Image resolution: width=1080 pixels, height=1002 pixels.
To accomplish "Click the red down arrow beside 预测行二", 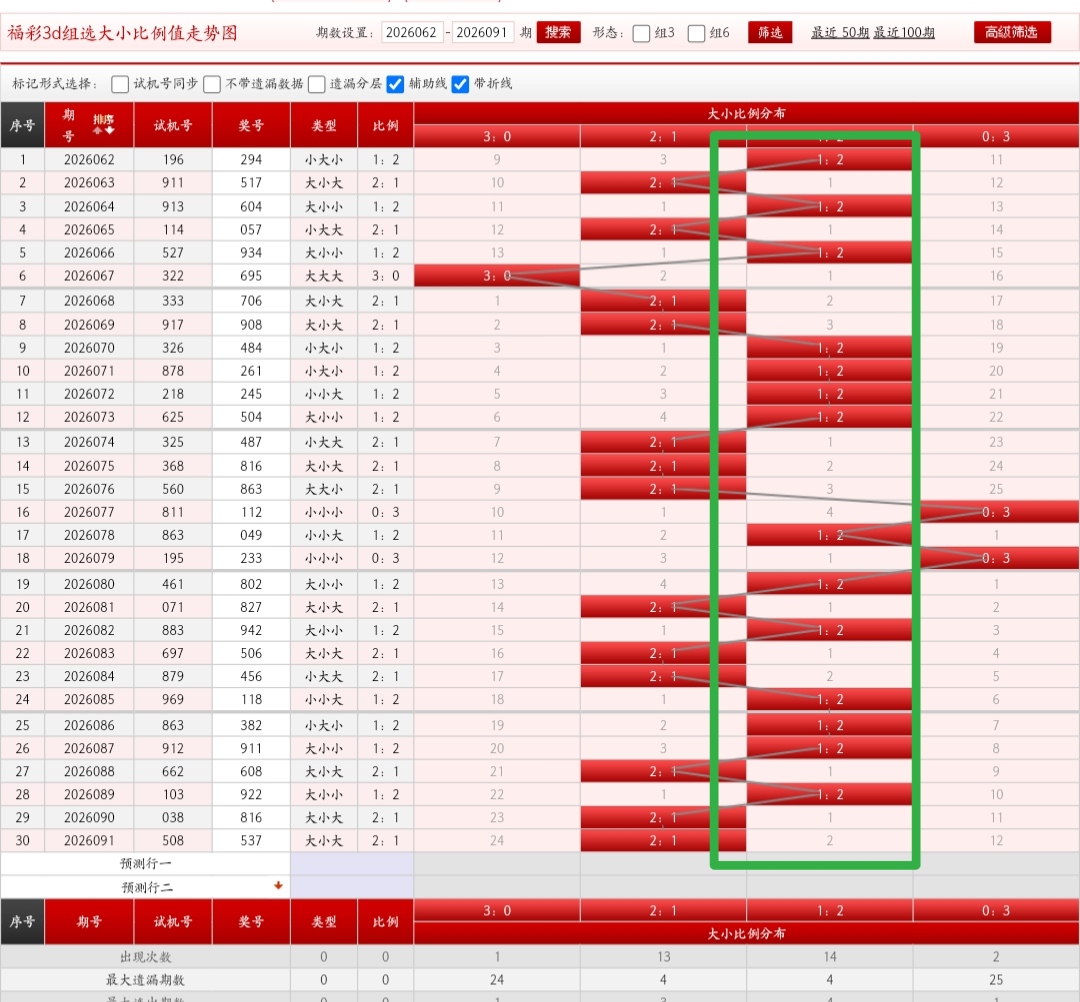I will click(278, 886).
